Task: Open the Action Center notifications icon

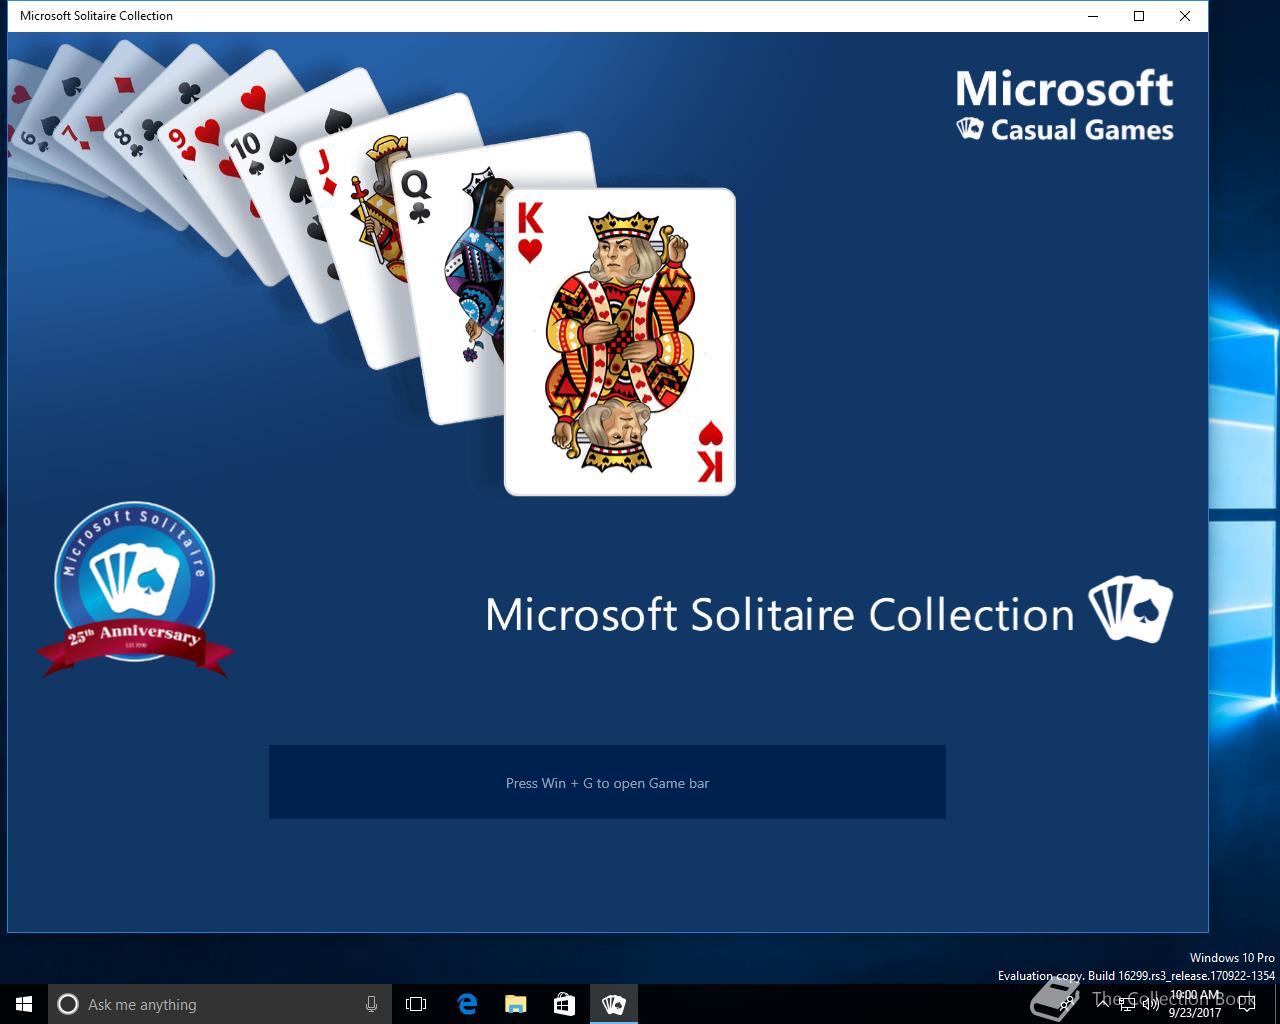Action: coord(1246,1004)
